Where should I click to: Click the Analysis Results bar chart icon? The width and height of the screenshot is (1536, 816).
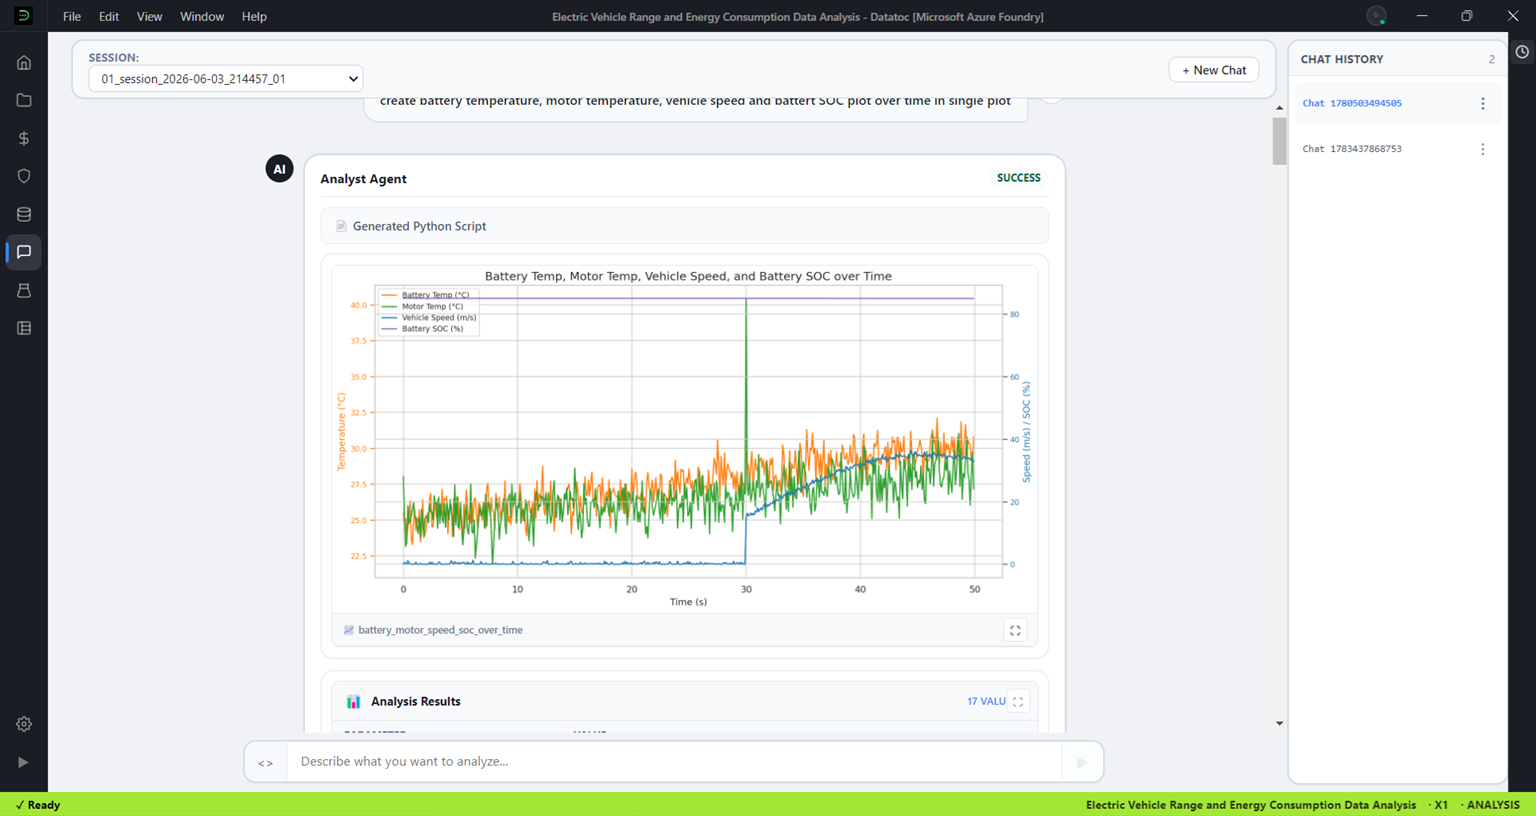click(353, 702)
